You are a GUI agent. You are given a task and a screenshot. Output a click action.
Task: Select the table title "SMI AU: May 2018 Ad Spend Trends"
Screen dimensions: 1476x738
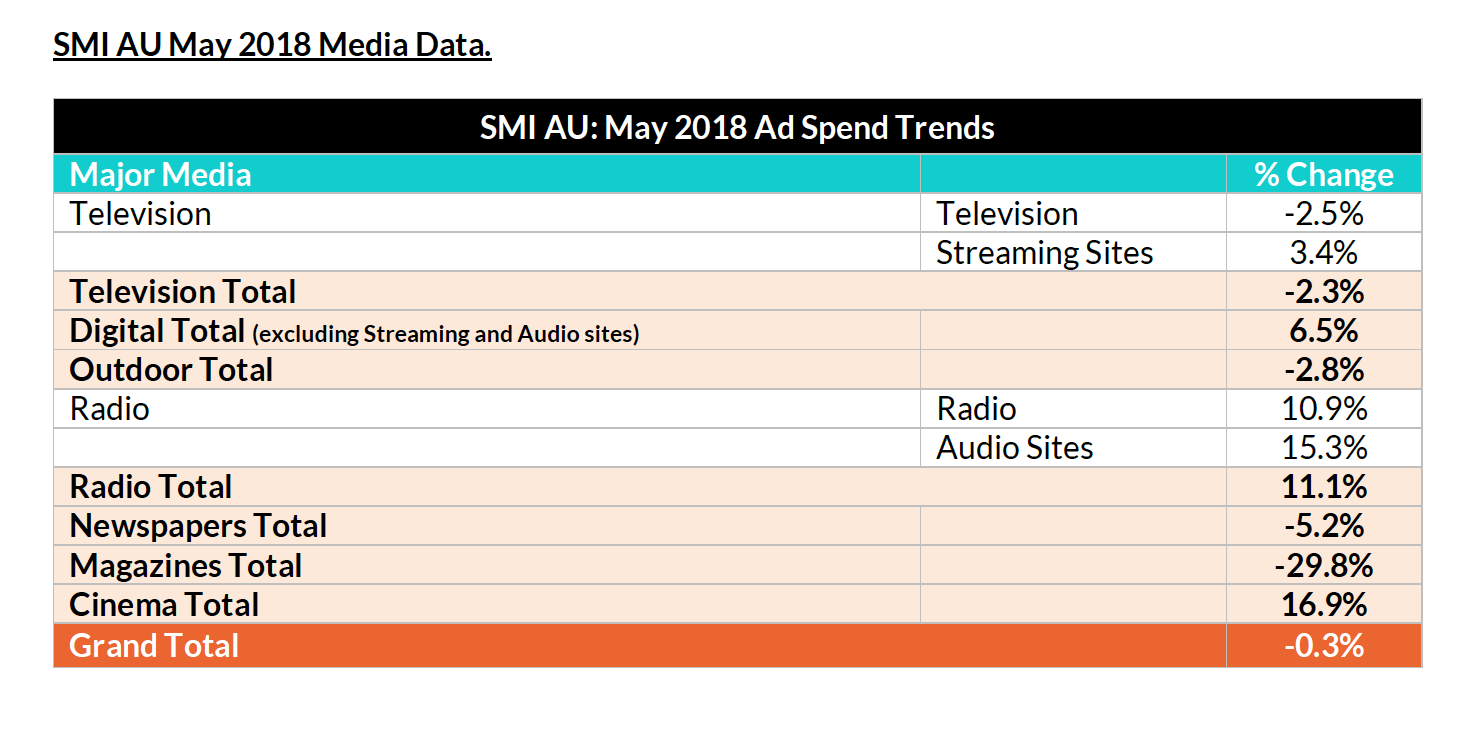(737, 128)
